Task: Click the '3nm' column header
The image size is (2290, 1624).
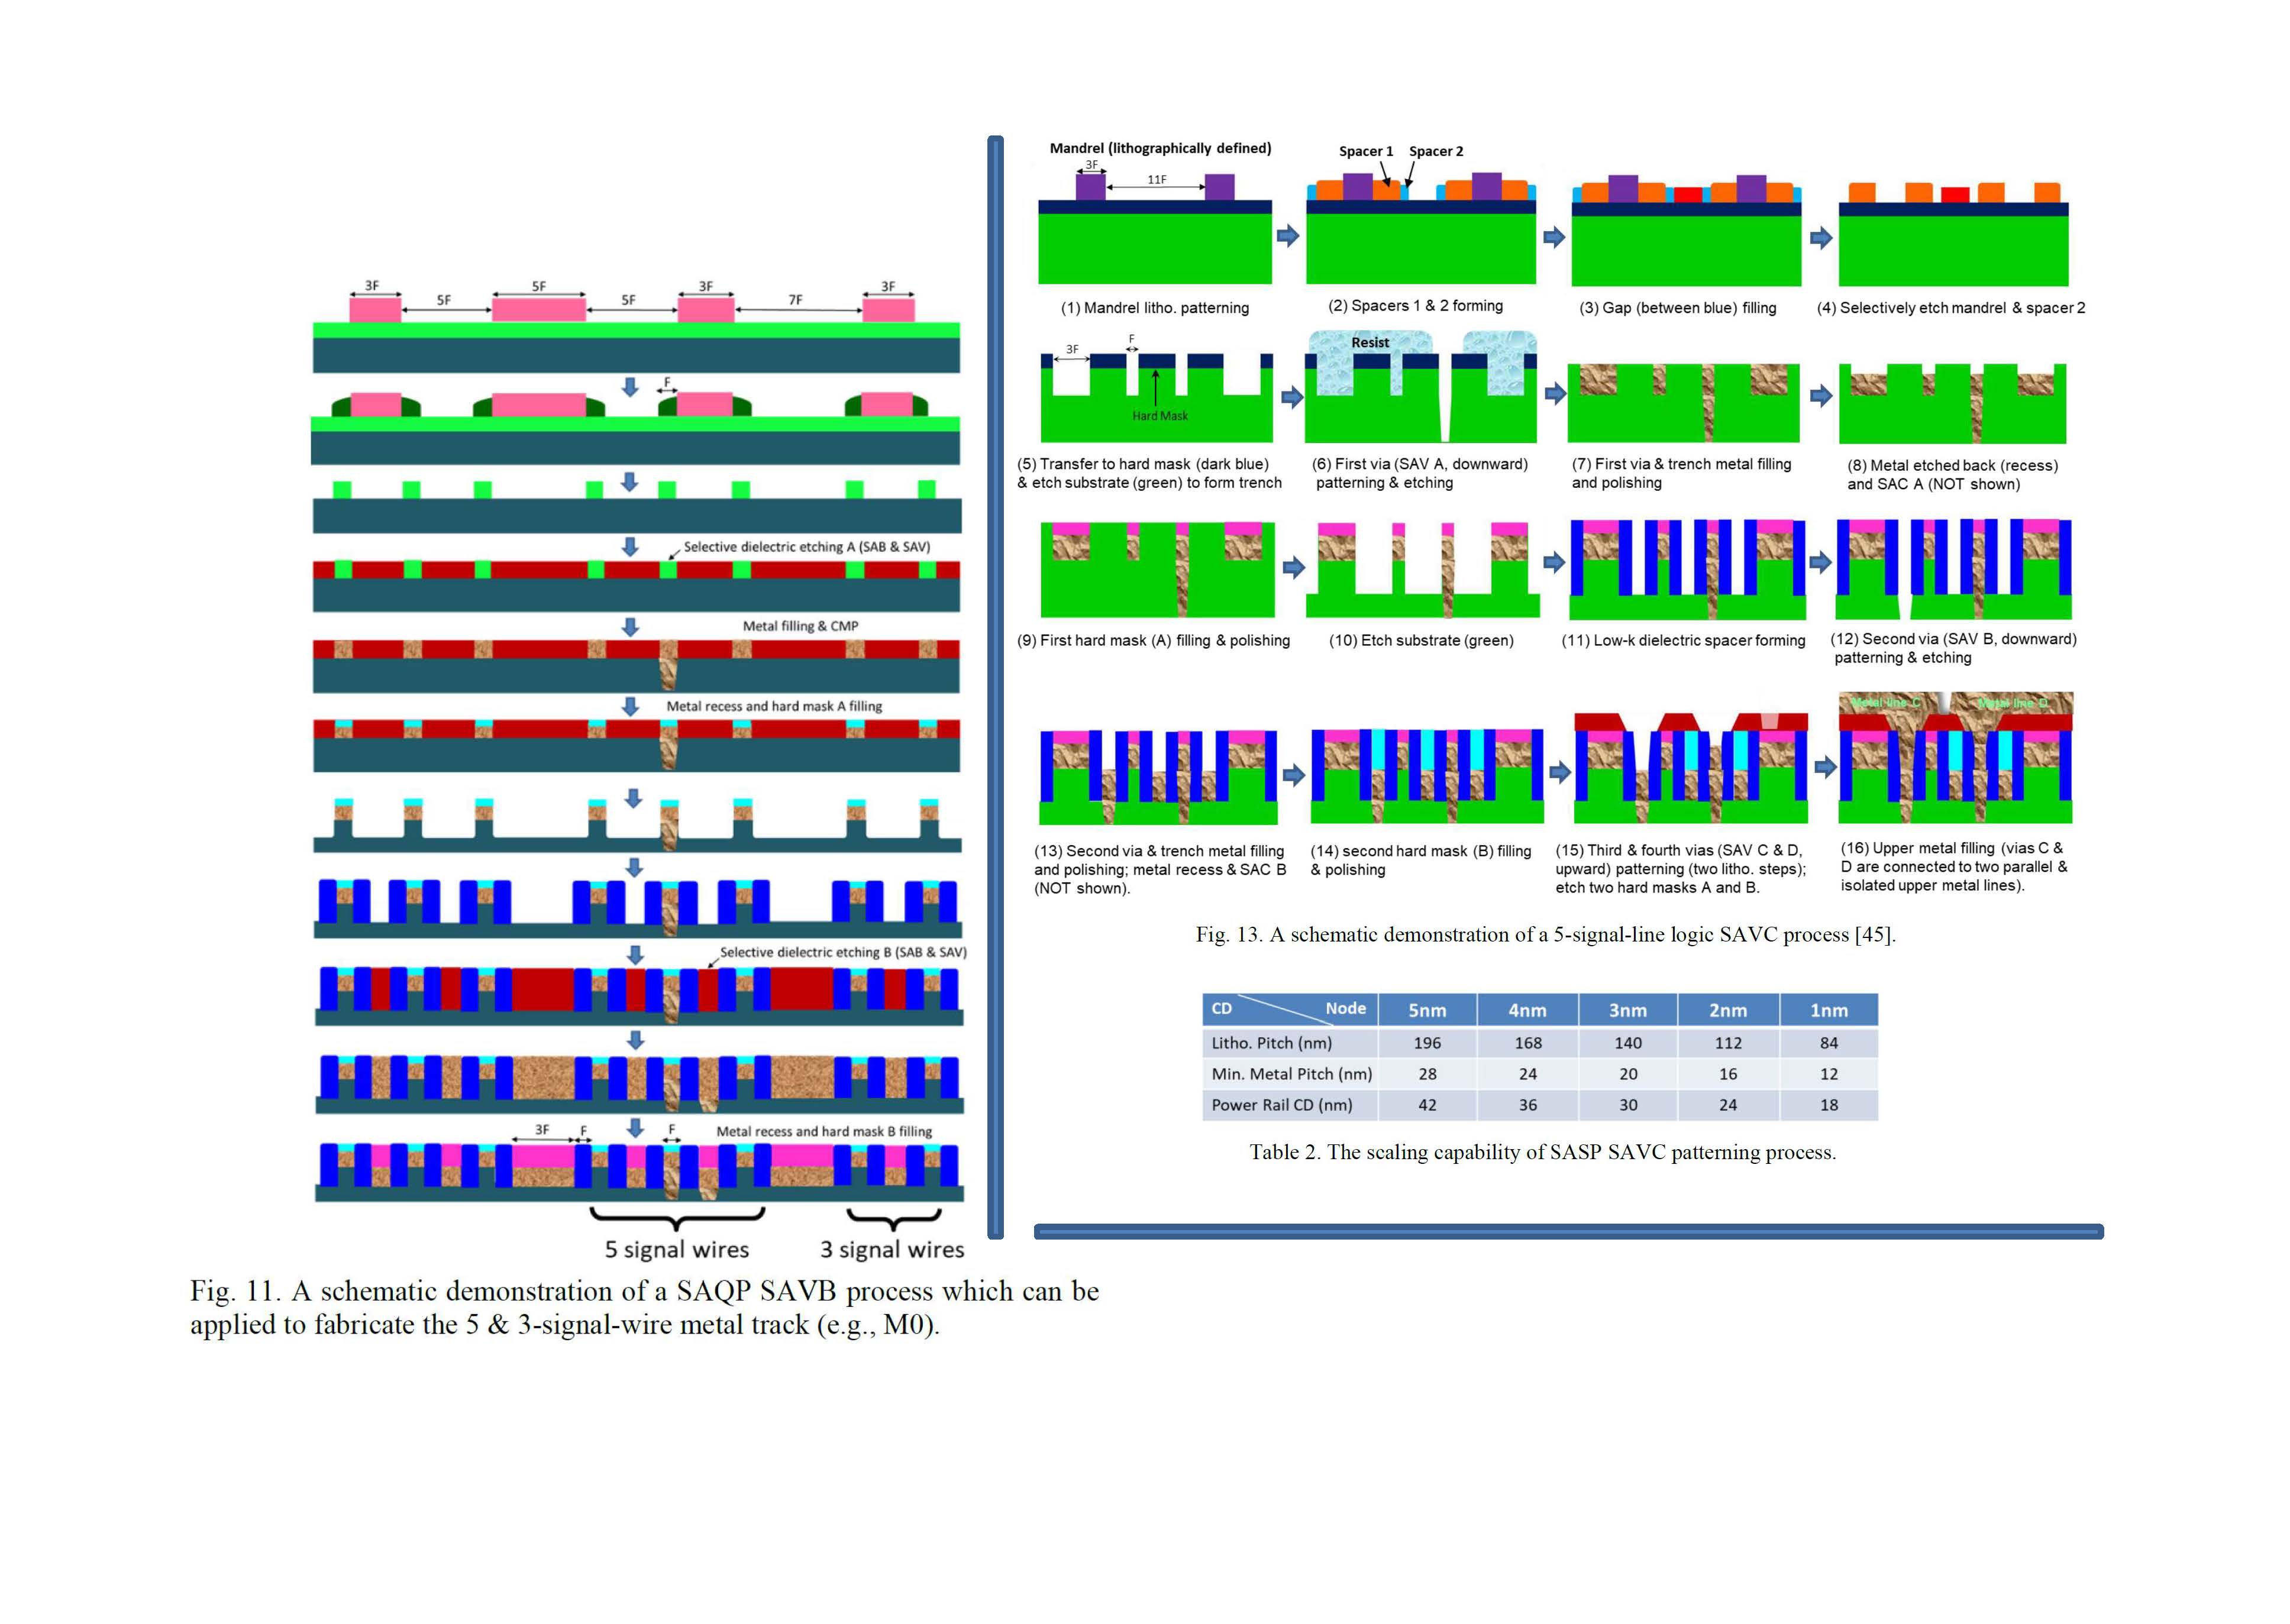Action: click(x=1628, y=1010)
